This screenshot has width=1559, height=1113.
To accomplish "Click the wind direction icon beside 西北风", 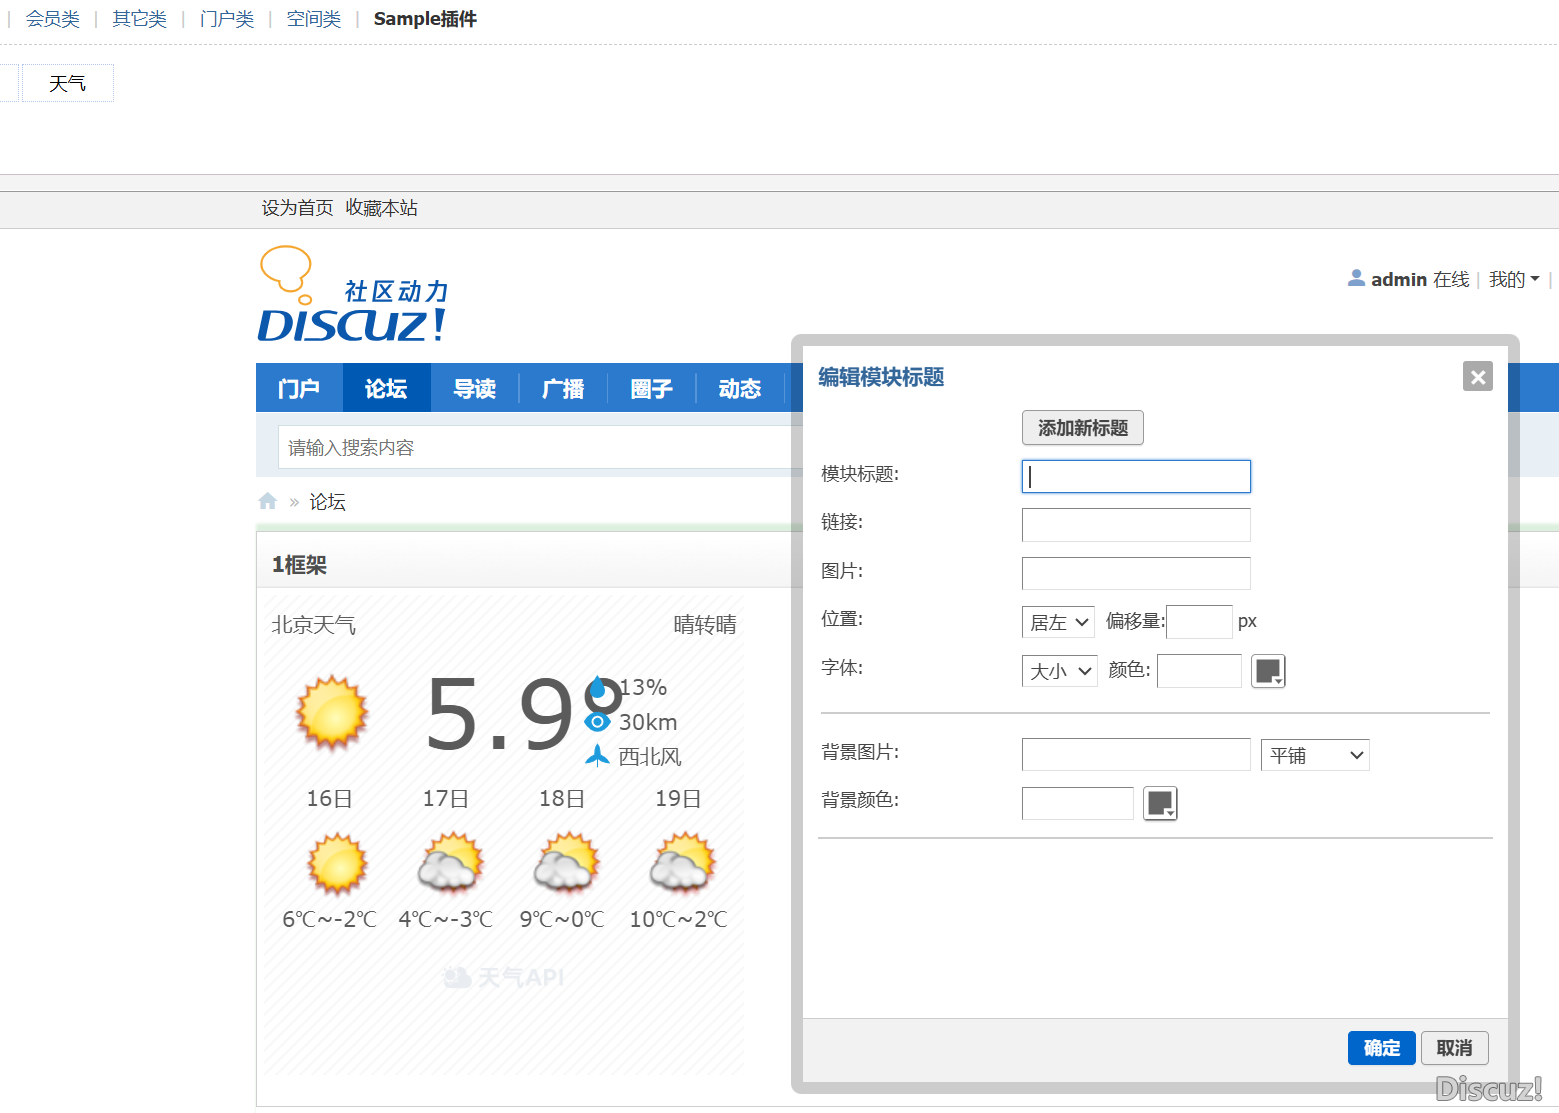I will pyautogui.click(x=597, y=756).
